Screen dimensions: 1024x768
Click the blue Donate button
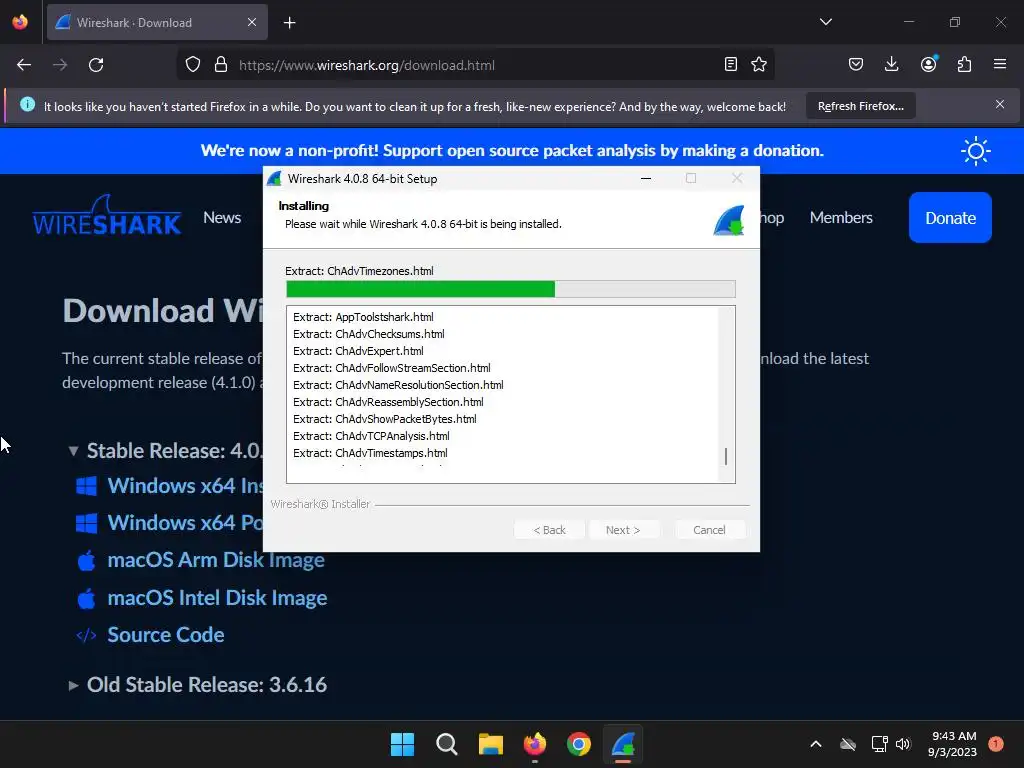(950, 217)
